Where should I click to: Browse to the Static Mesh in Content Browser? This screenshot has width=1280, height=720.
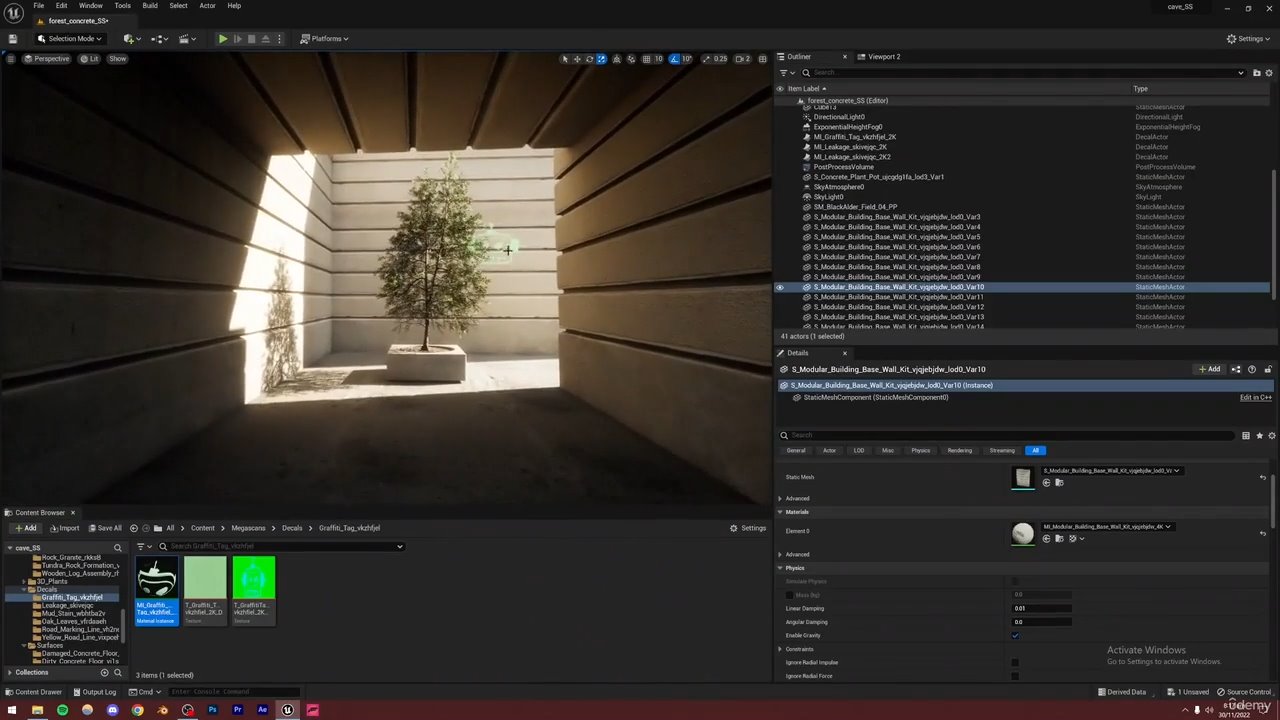(1059, 483)
